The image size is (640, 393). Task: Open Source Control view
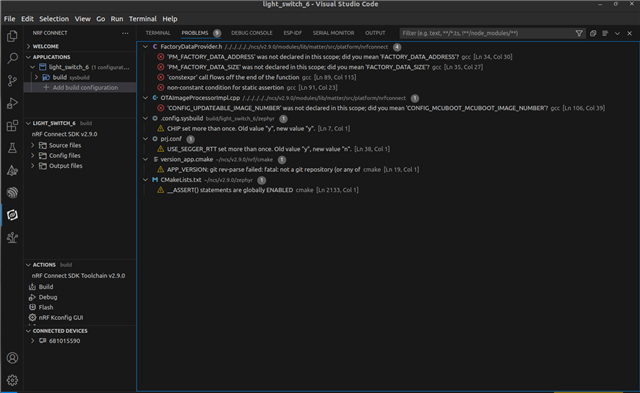click(12, 81)
